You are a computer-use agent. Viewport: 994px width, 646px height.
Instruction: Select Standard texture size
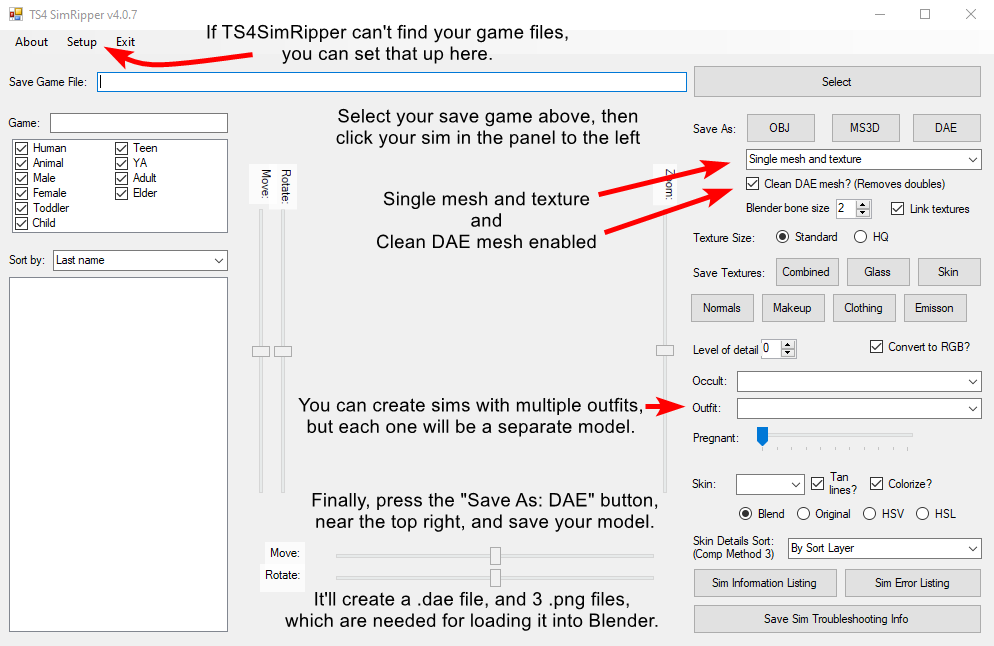click(782, 236)
